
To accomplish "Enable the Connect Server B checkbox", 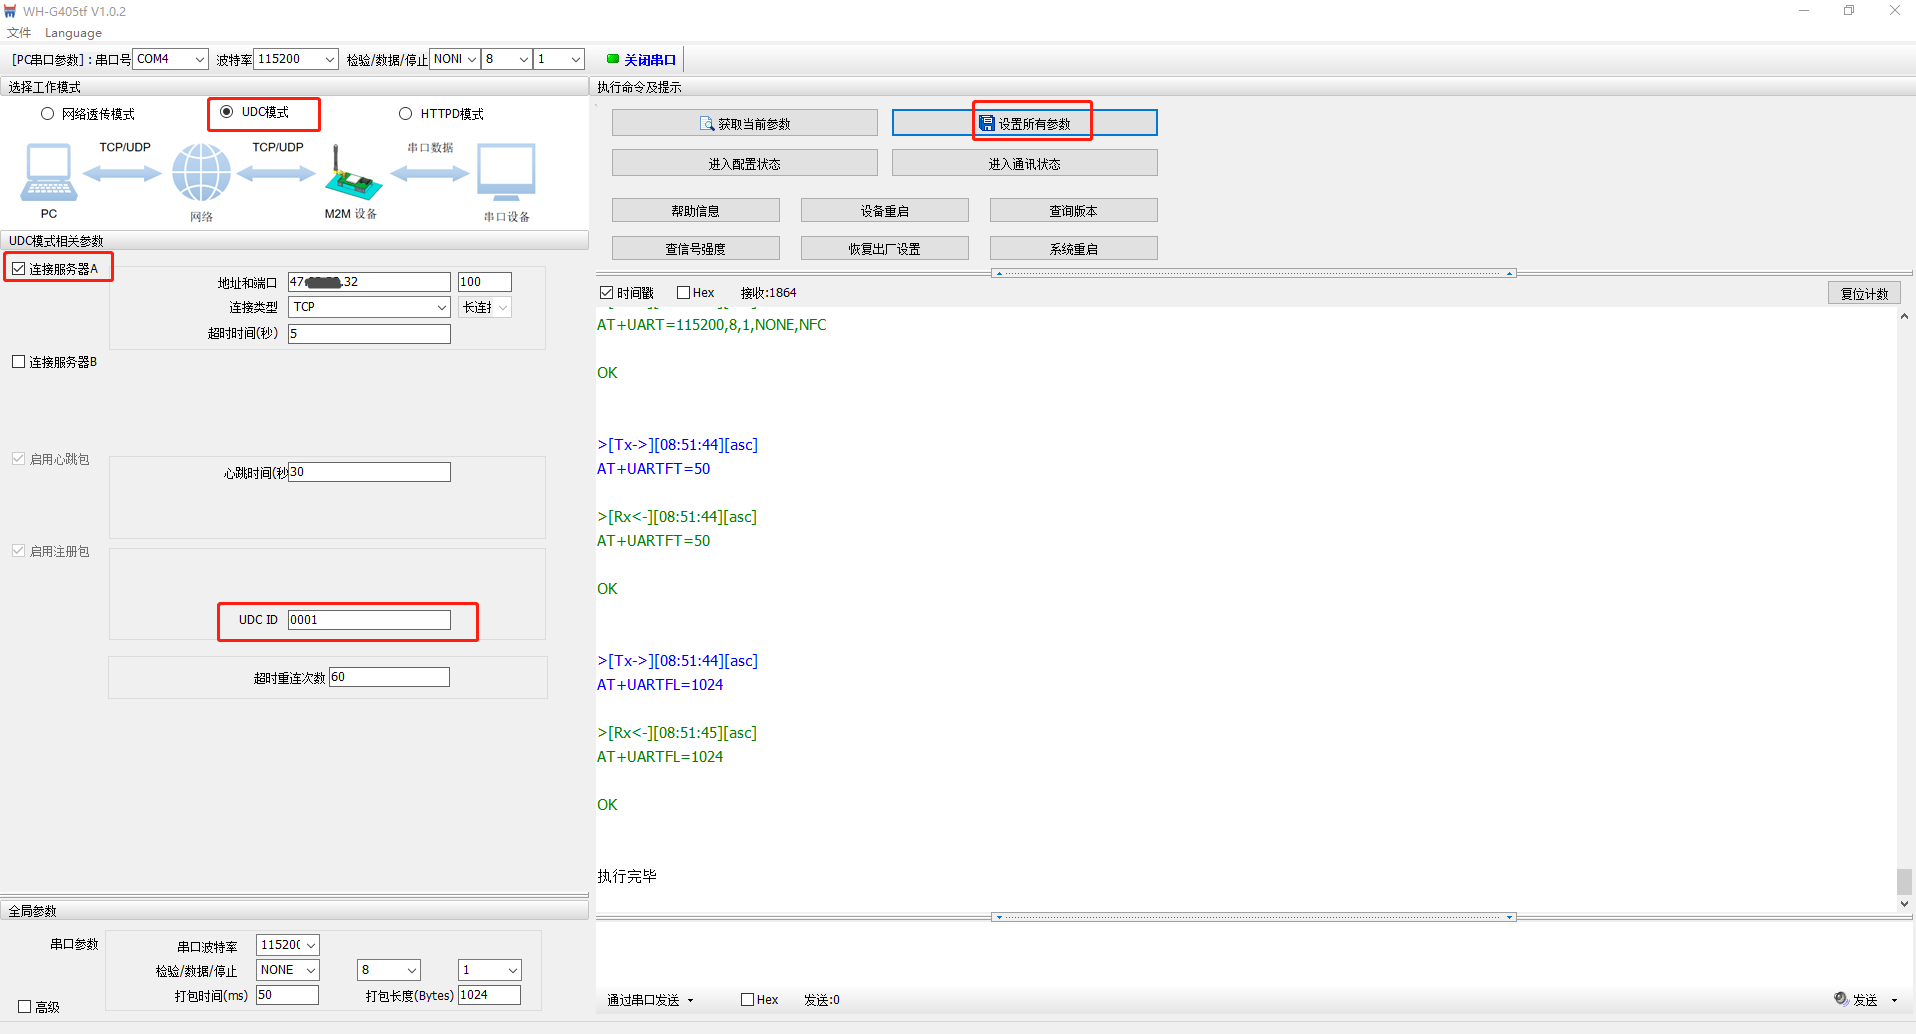I will click(x=19, y=362).
